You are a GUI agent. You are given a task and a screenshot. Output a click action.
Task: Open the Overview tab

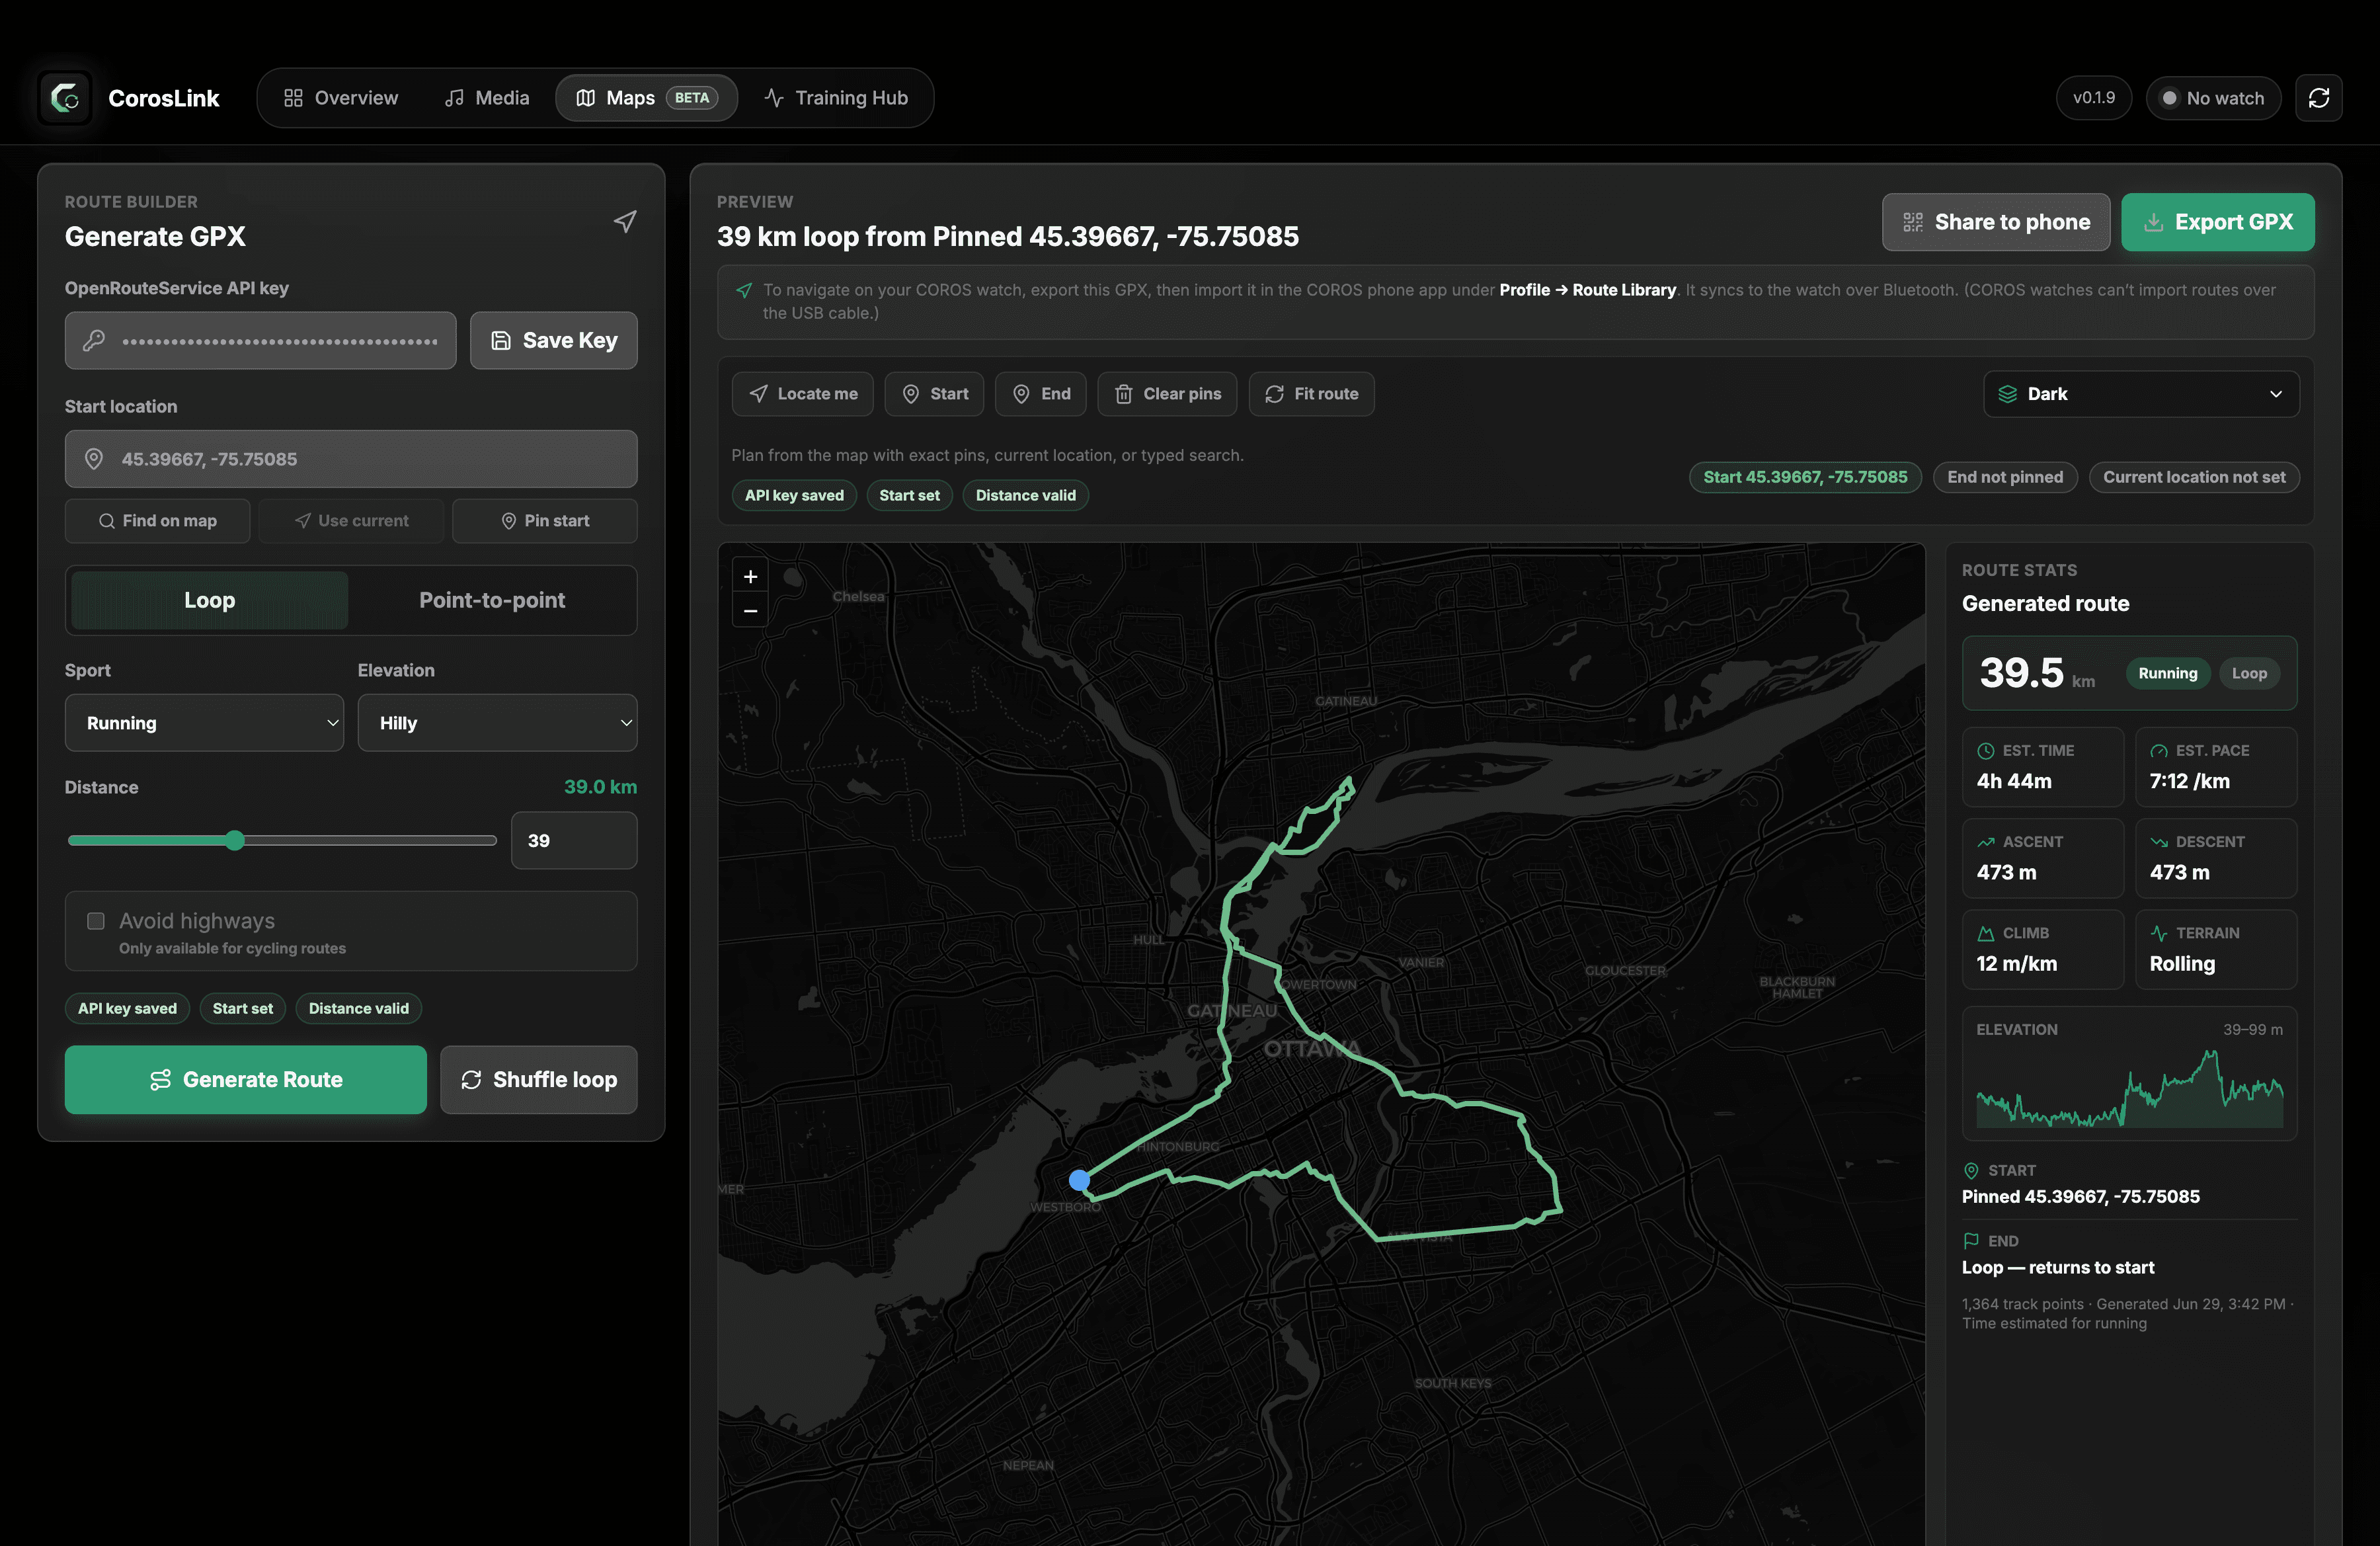341,98
